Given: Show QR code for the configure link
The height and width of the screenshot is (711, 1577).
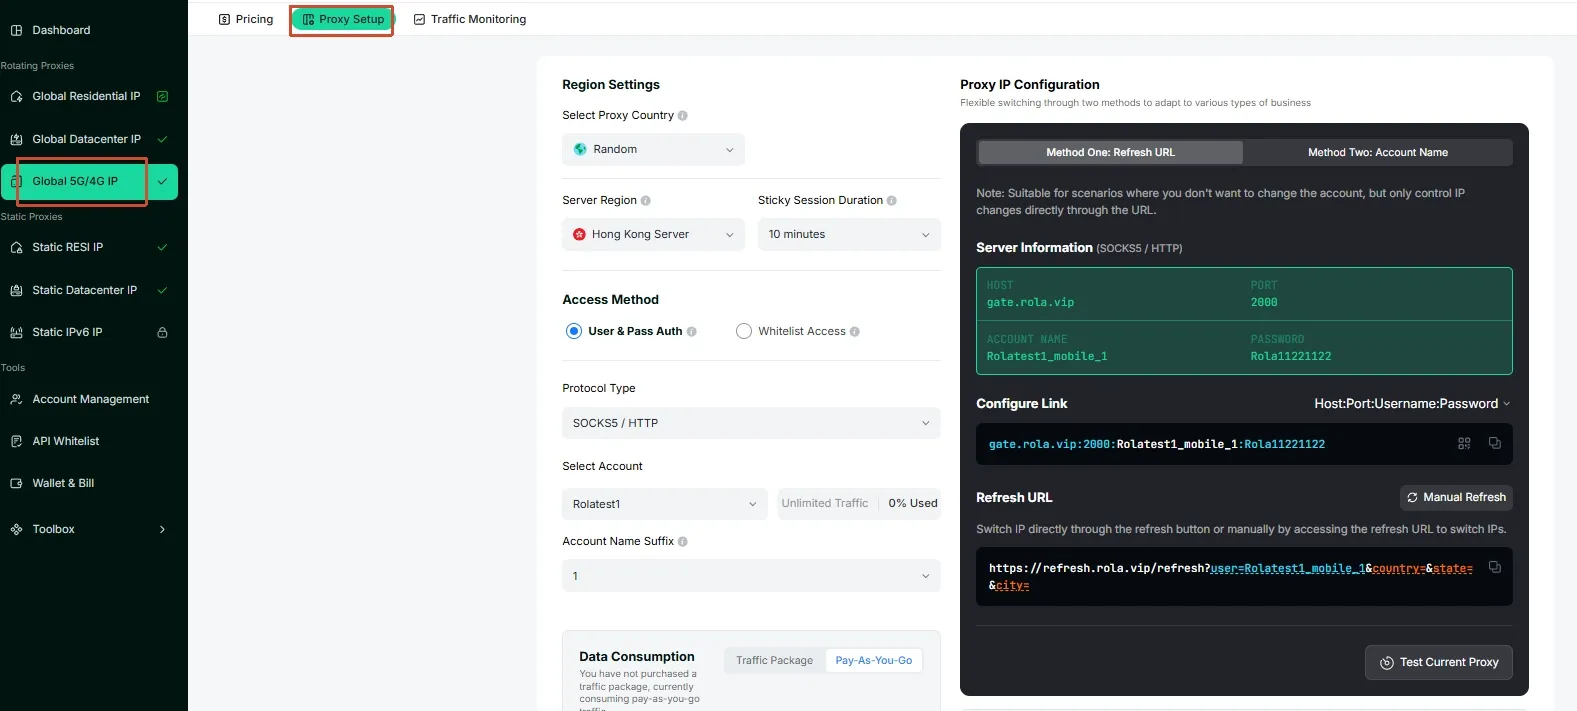Looking at the screenshot, I should tap(1464, 443).
